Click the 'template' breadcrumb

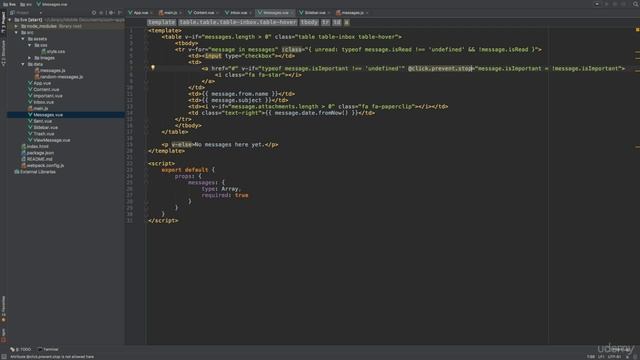(162, 22)
